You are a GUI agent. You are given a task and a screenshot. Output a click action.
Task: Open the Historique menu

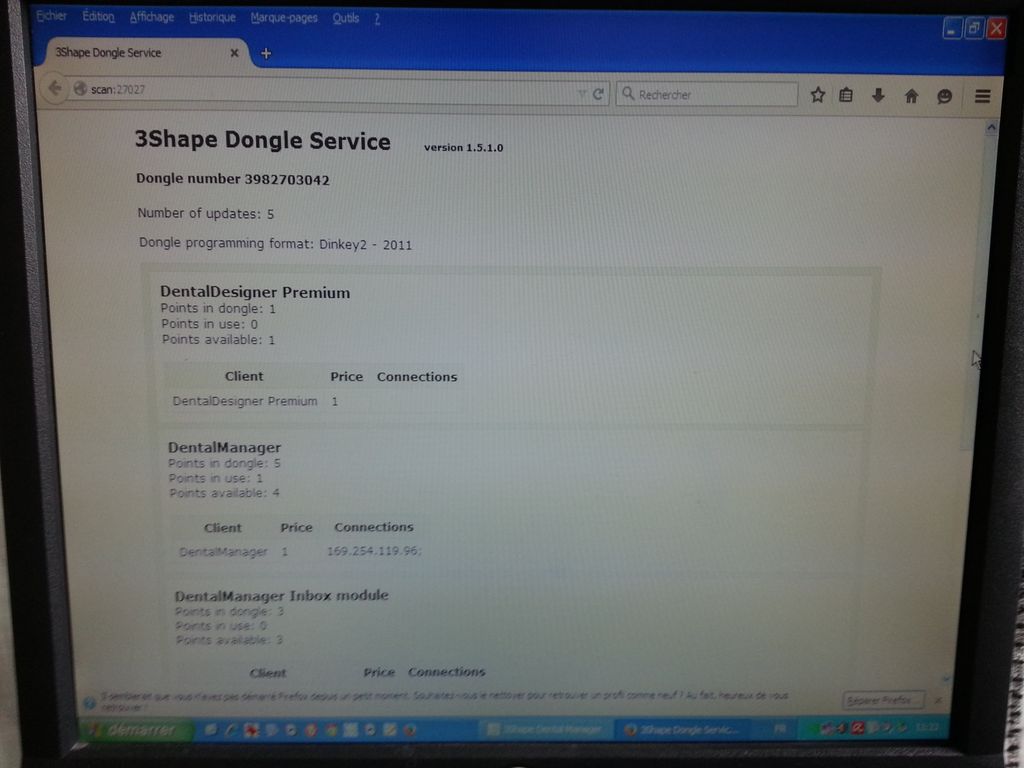(x=212, y=18)
